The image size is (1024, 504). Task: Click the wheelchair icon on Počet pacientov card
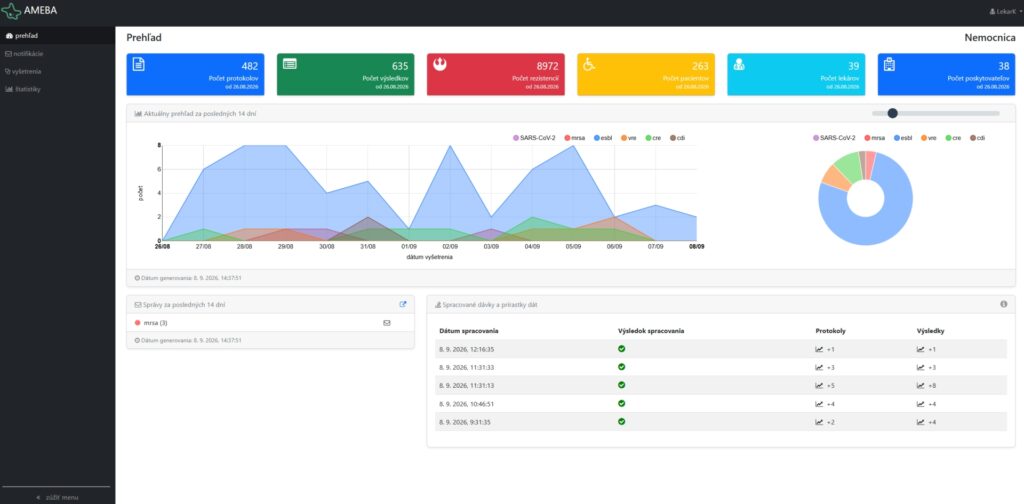(x=588, y=64)
